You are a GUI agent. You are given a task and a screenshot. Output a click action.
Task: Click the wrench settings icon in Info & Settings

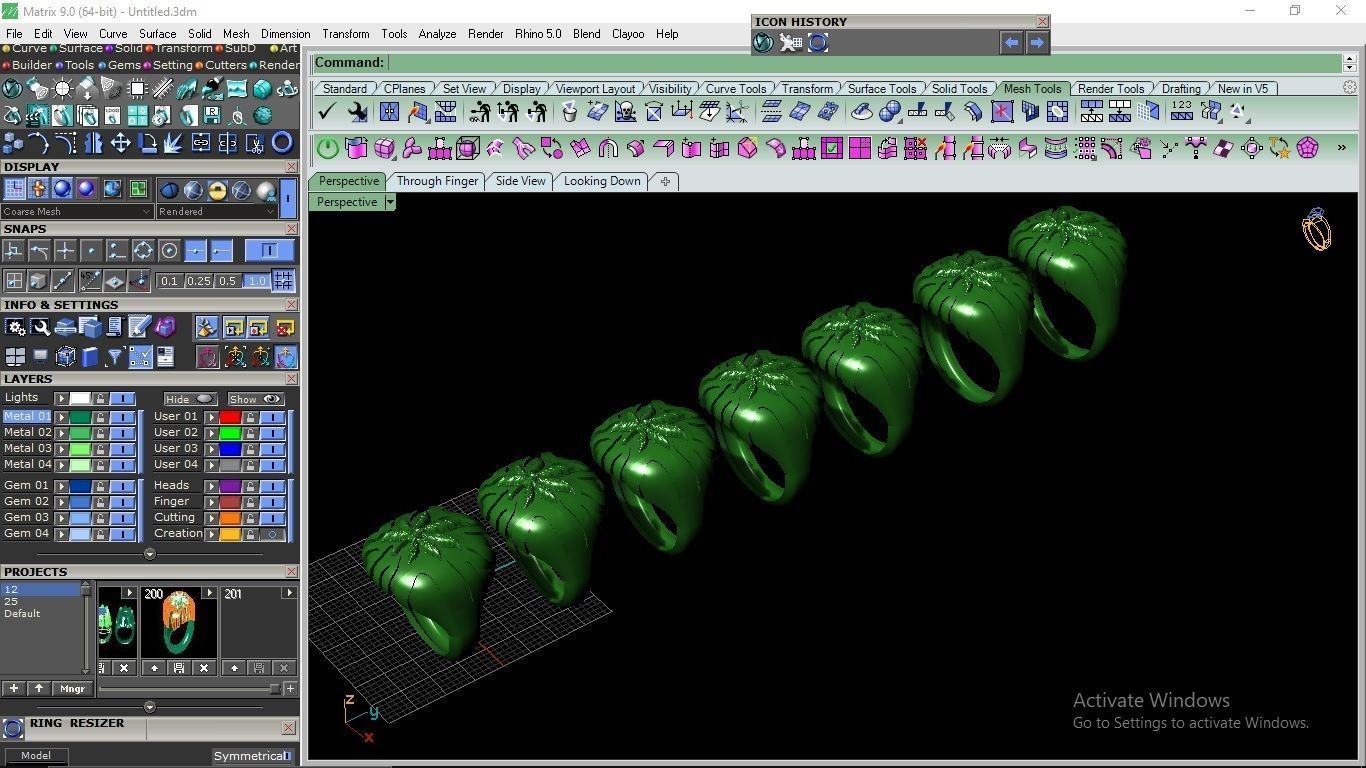(x=40, y=326)
